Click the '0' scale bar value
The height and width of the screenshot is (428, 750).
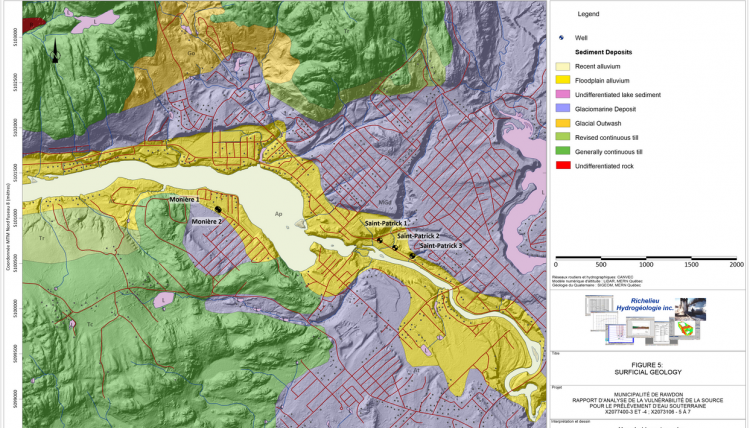(x=556, y=264)
